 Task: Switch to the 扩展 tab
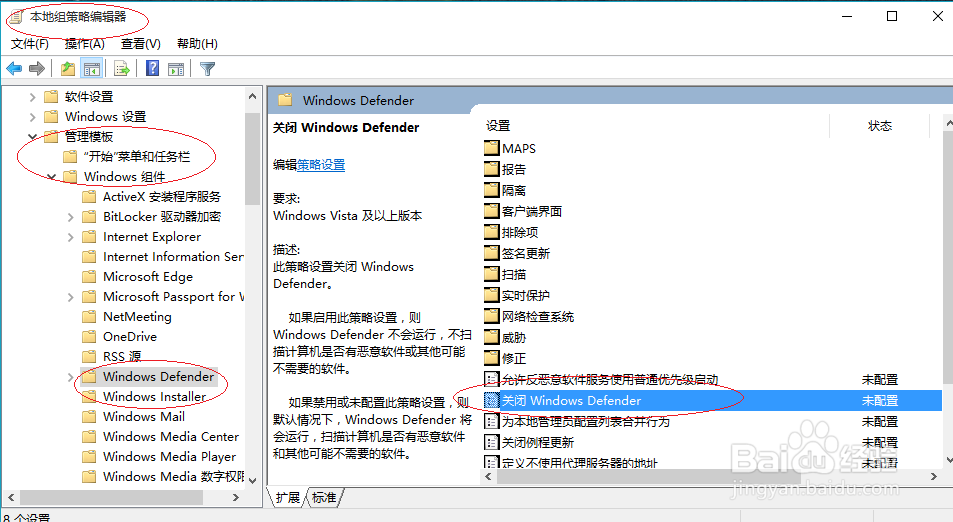click(x=287, y=498)
